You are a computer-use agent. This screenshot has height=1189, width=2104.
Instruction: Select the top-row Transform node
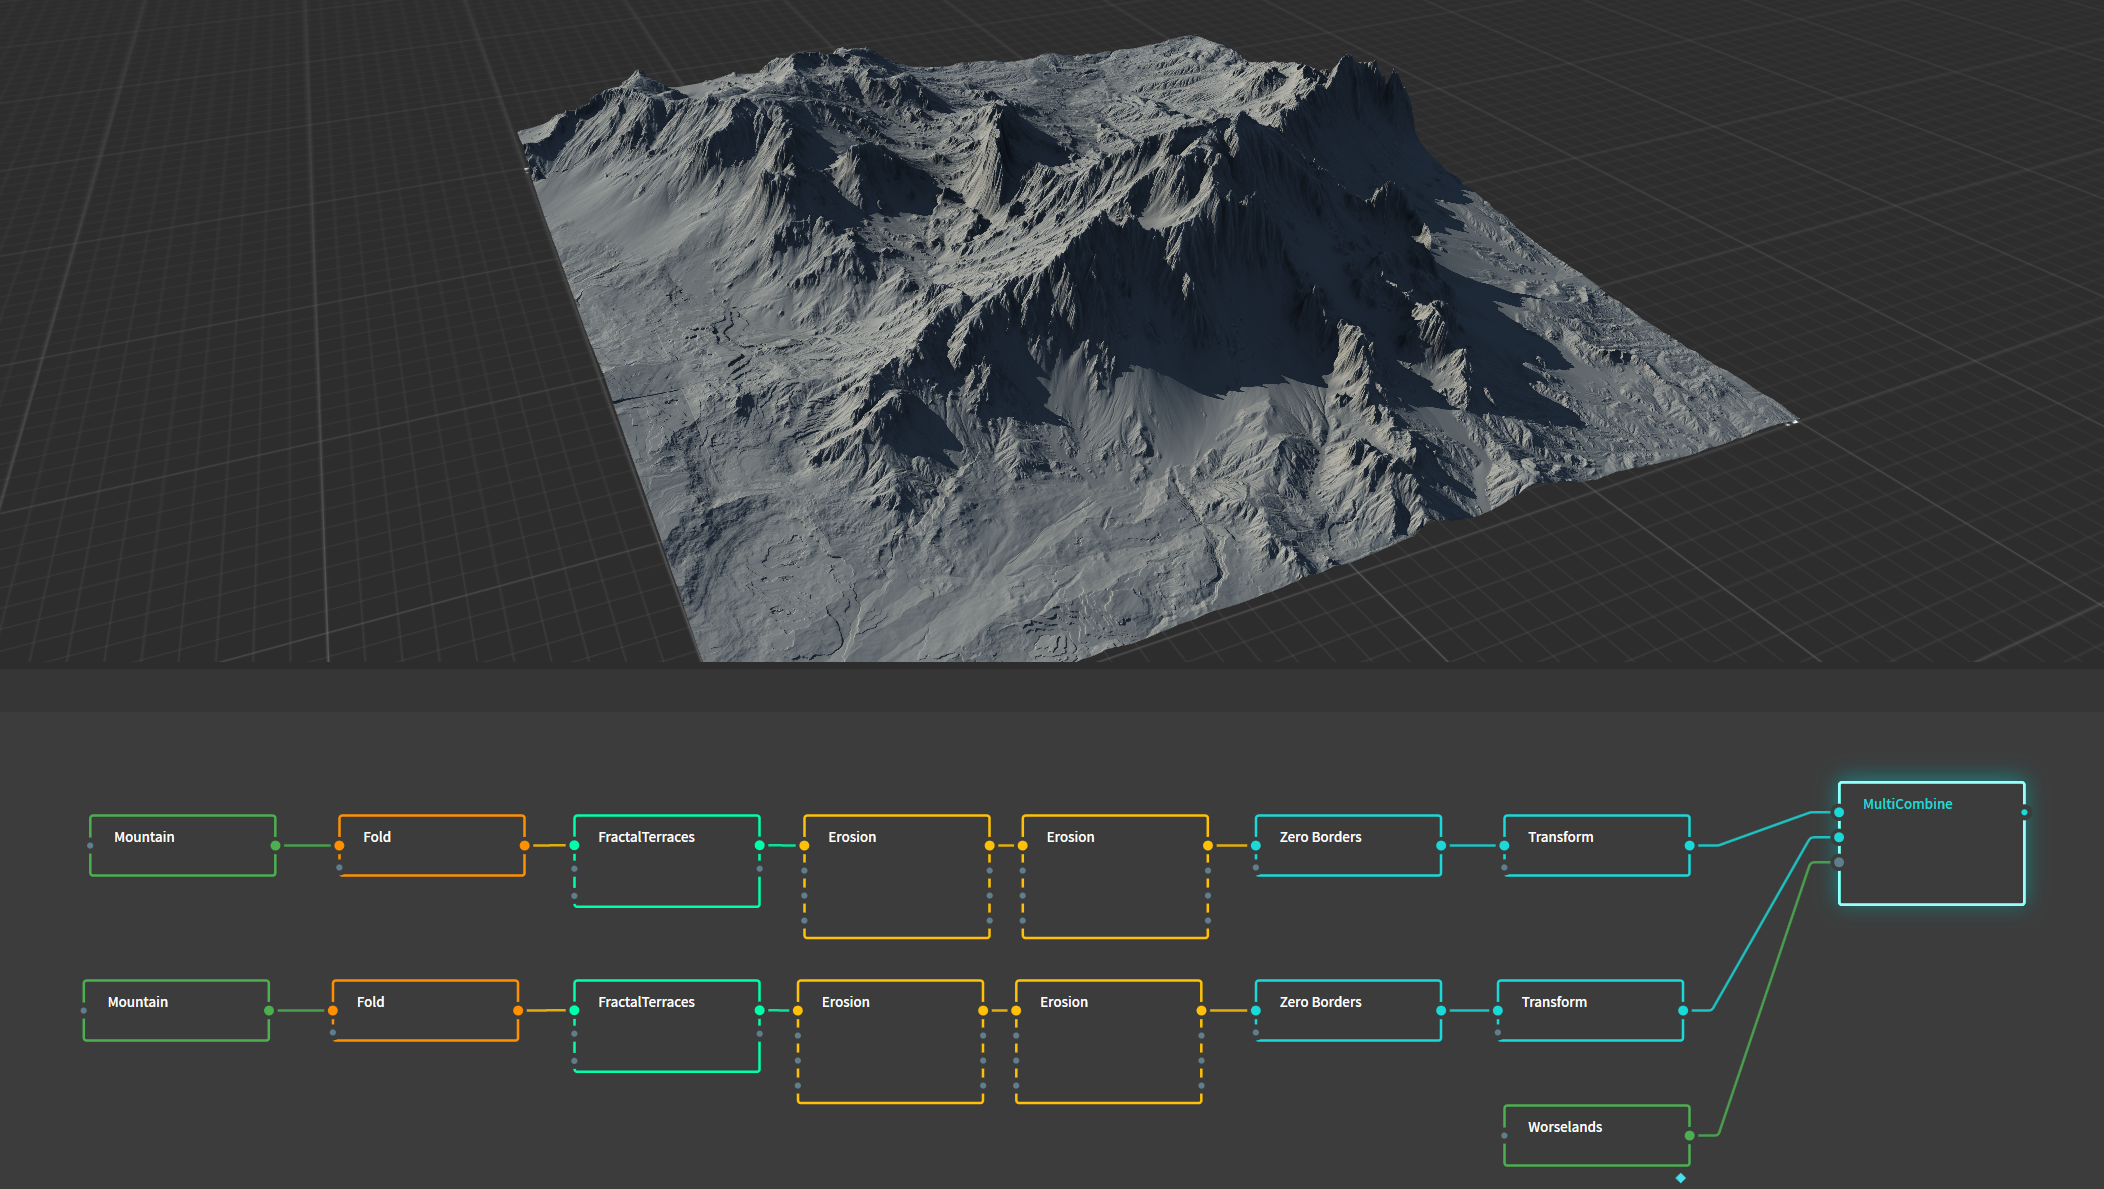click(x=1596, y=846)
